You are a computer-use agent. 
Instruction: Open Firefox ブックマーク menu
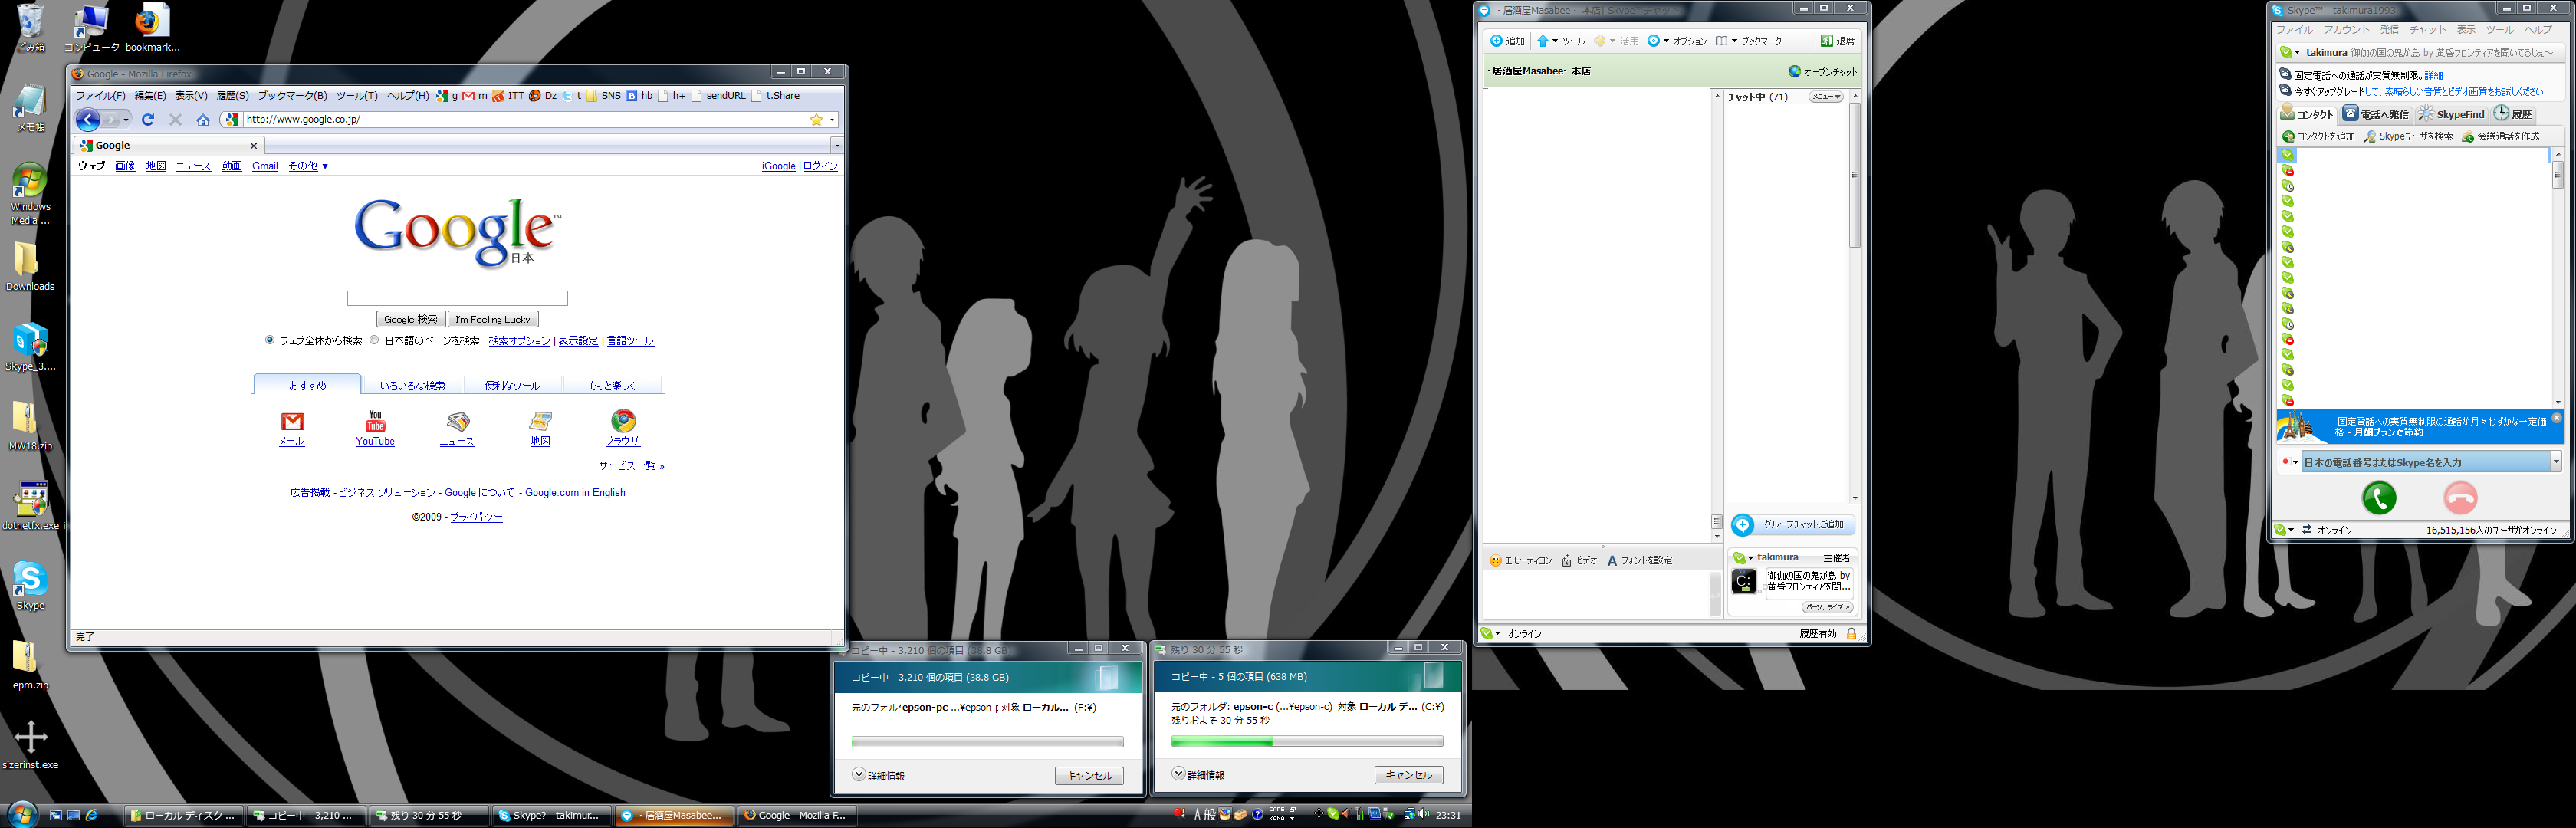coord(292,96)
